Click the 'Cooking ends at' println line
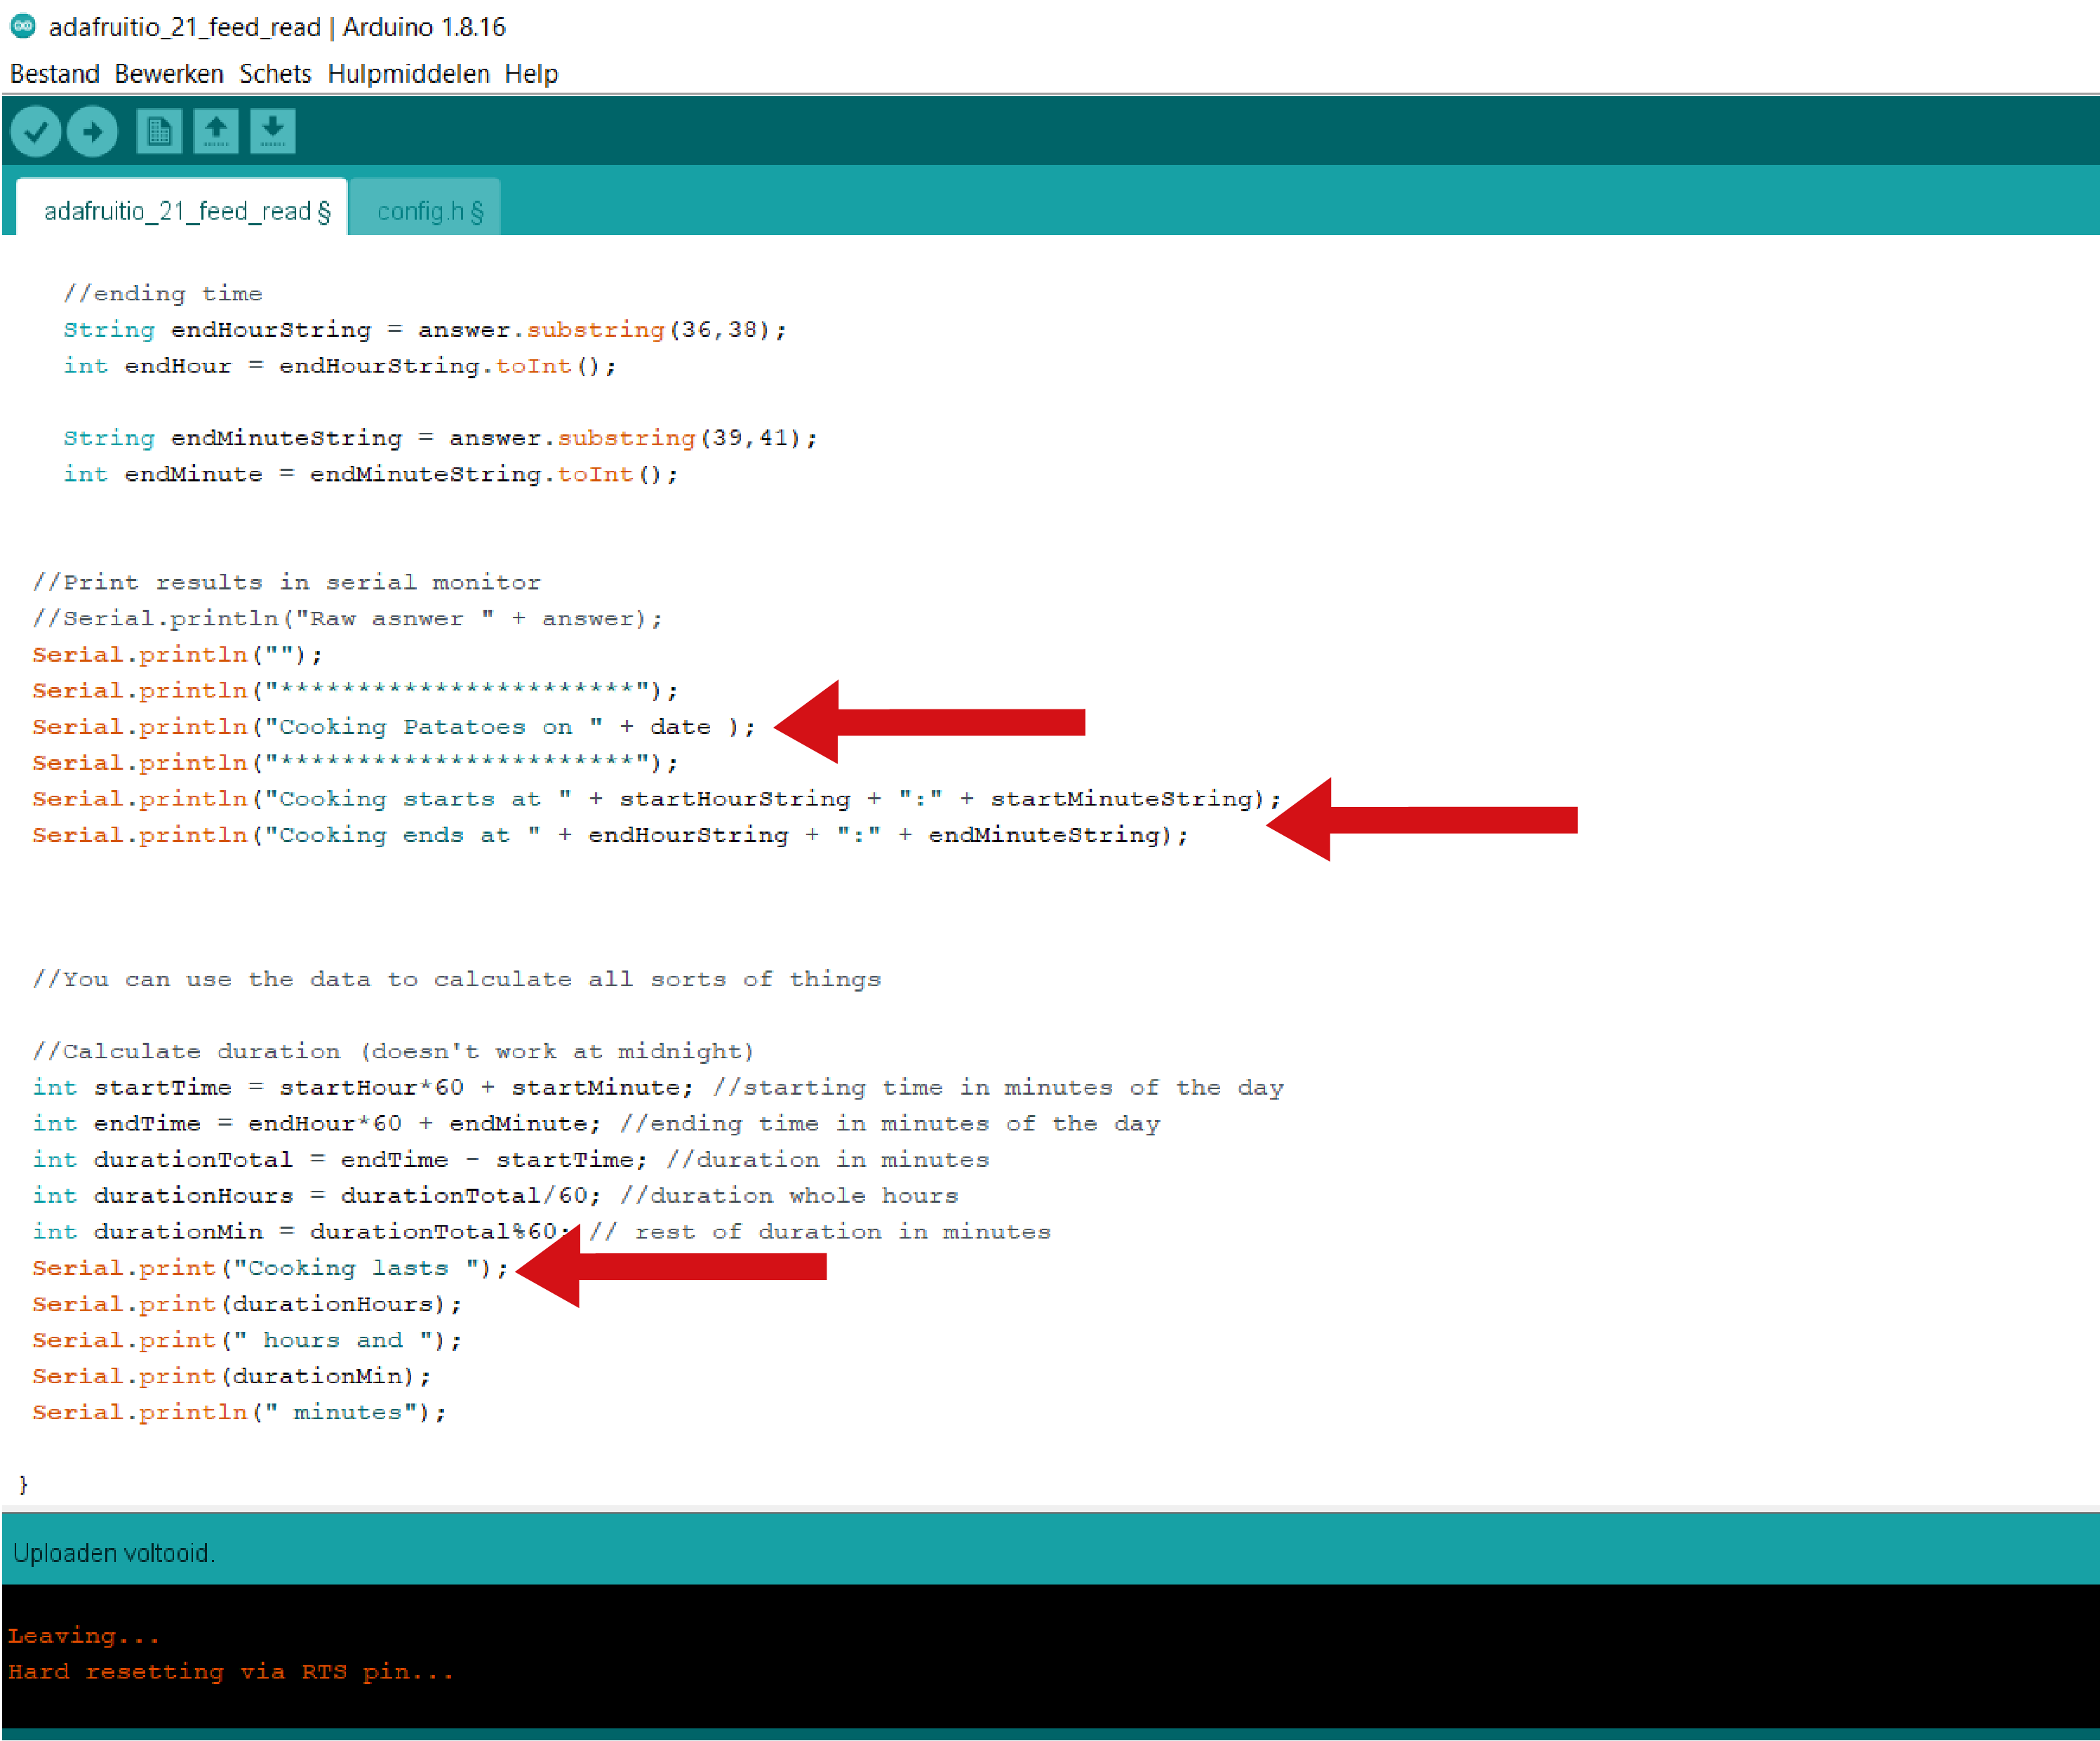This screenshot has height=1741, width=2100. (x=610, y=834)
